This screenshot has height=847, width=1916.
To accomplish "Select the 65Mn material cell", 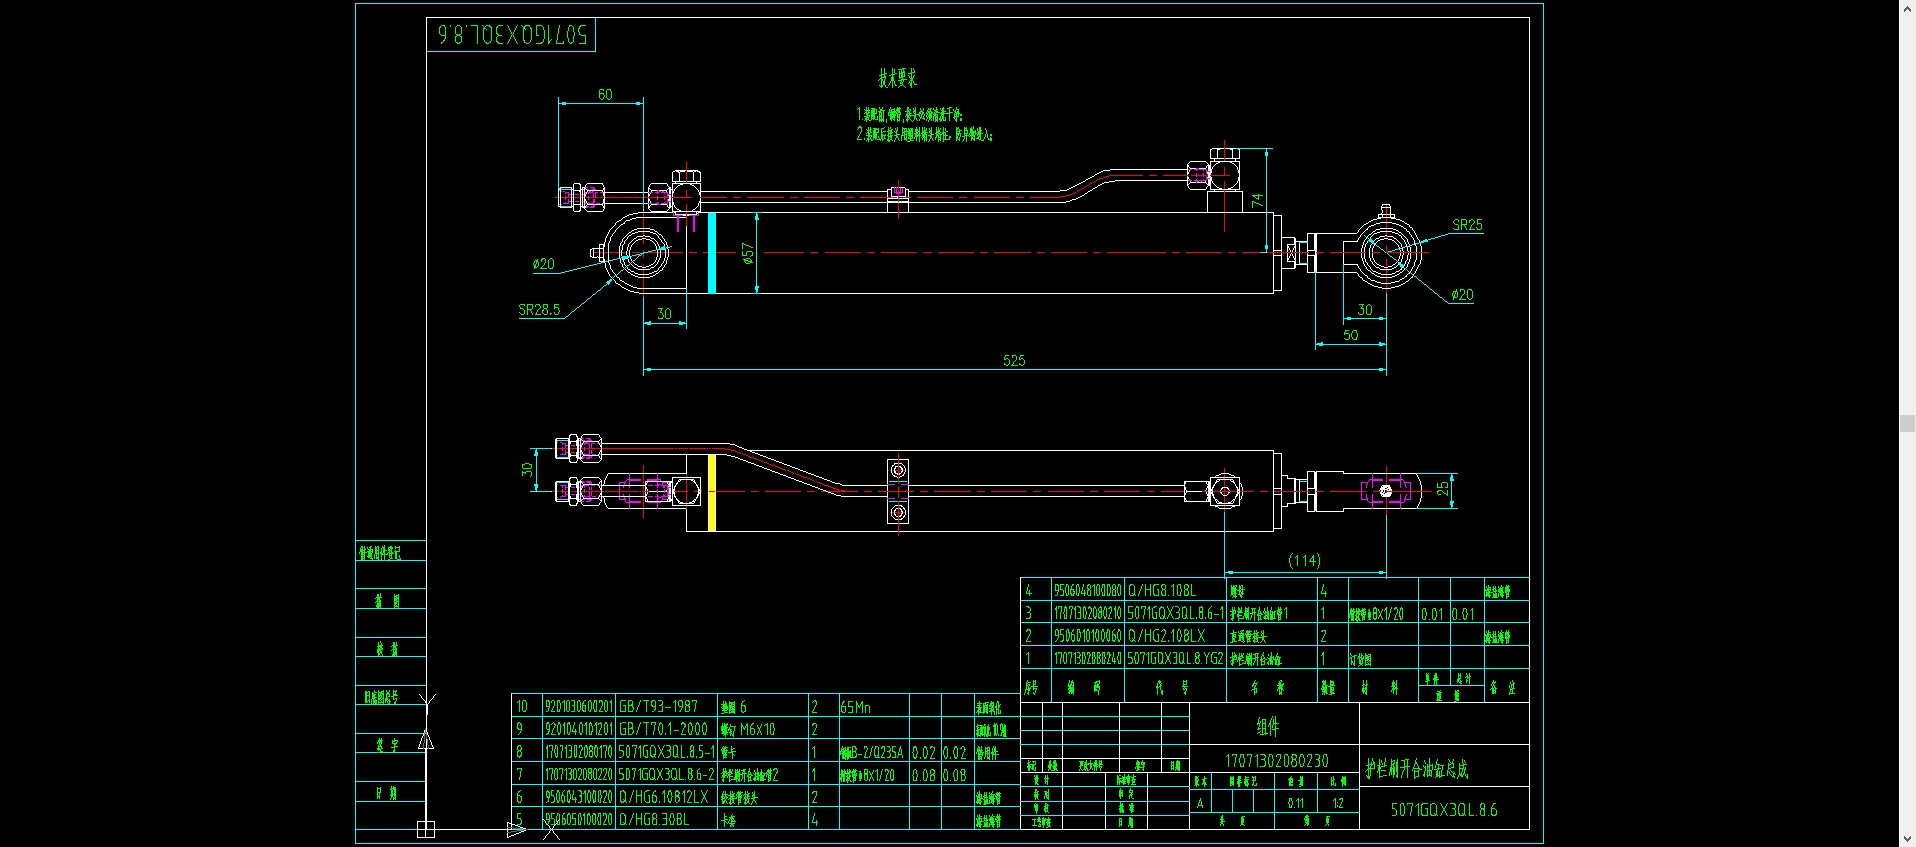I will tap(873, 706).
